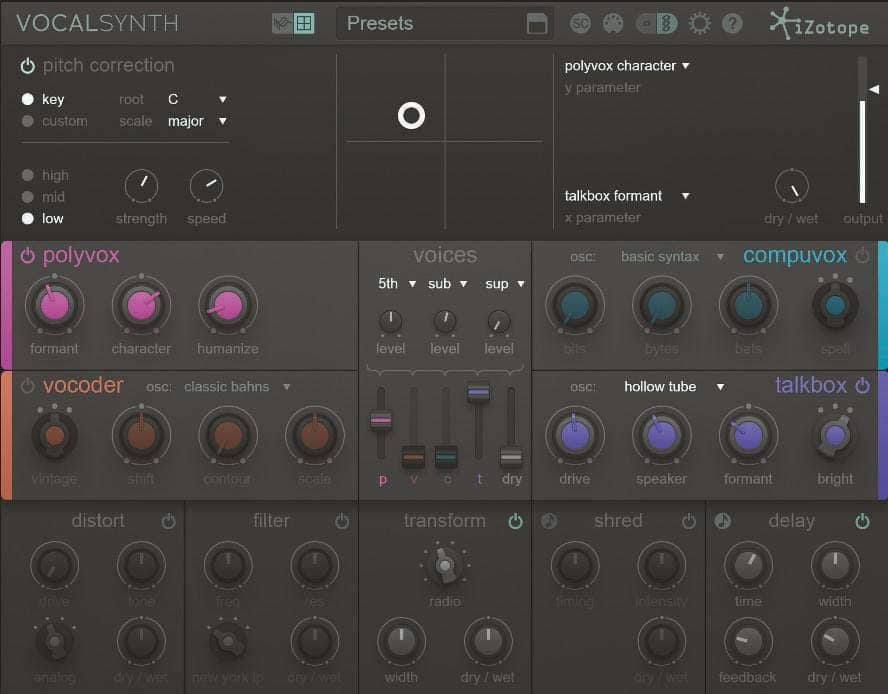Click the polyvox character knob
Viewport: 888px width, 694px height.
[x=141, y=305]
